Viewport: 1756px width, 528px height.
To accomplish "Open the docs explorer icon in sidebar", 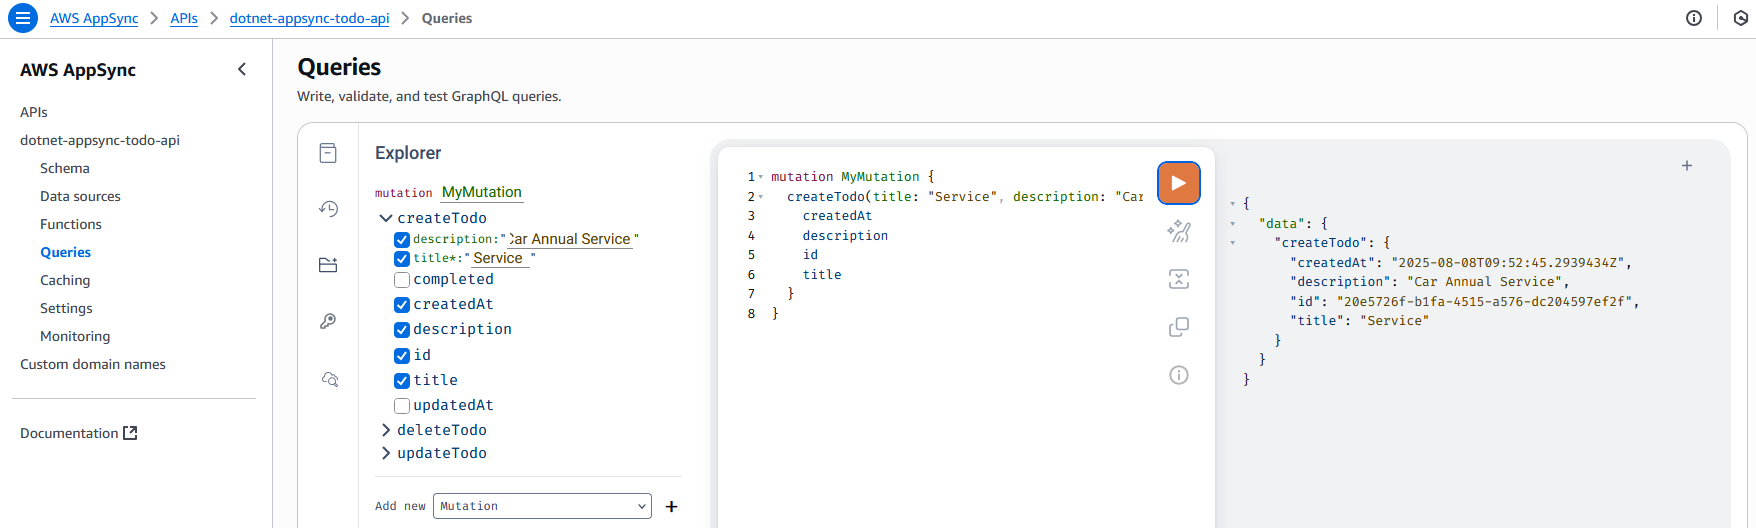I will 328,153.
